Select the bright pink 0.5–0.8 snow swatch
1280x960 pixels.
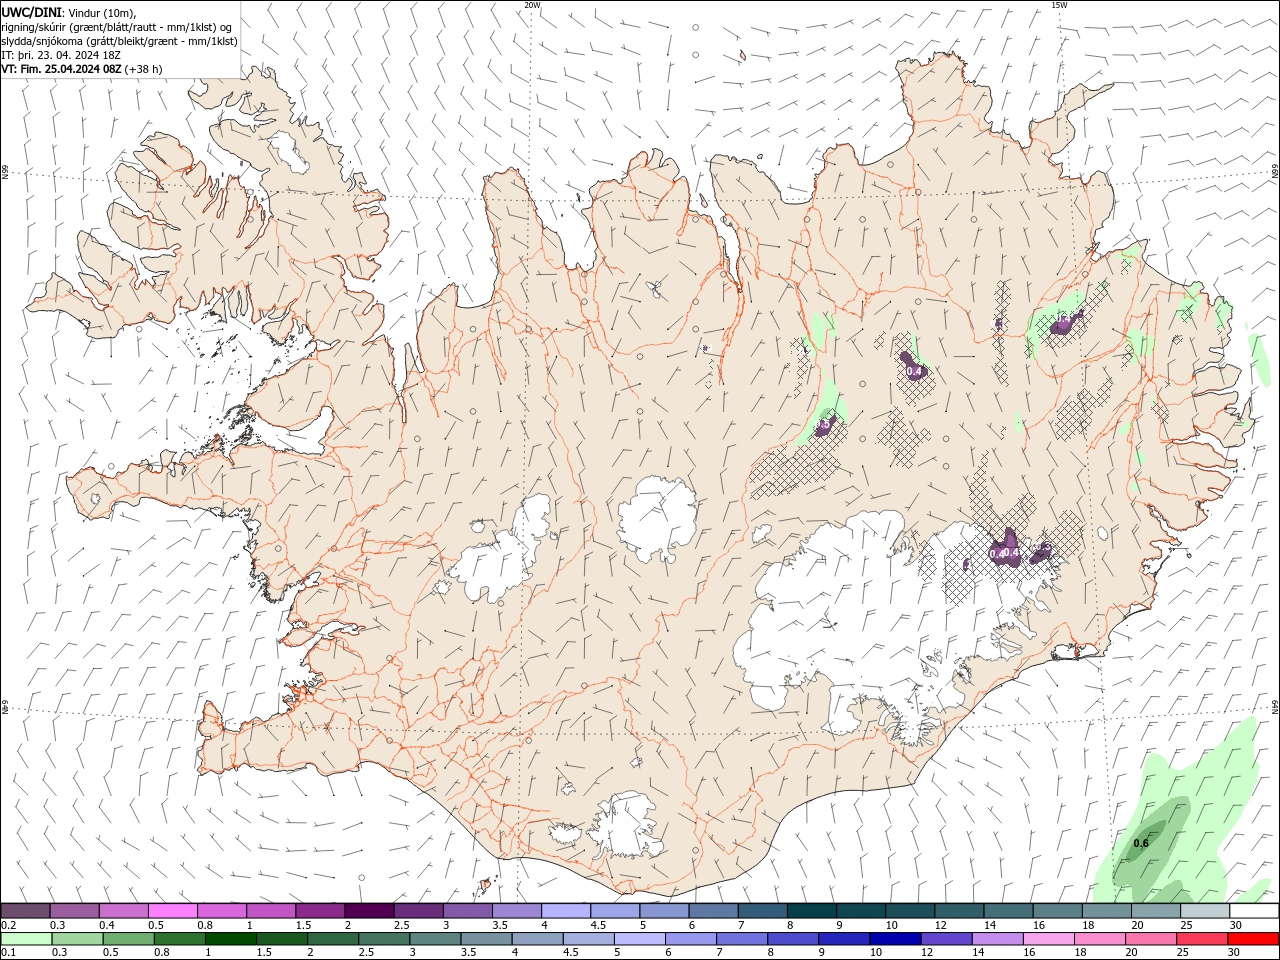click(173, 910)
